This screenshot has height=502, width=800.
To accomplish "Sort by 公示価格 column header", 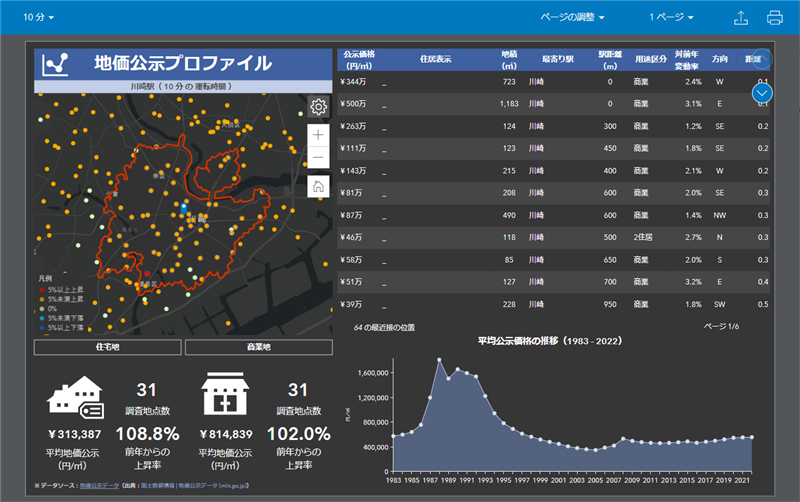I will pos(358,59).
